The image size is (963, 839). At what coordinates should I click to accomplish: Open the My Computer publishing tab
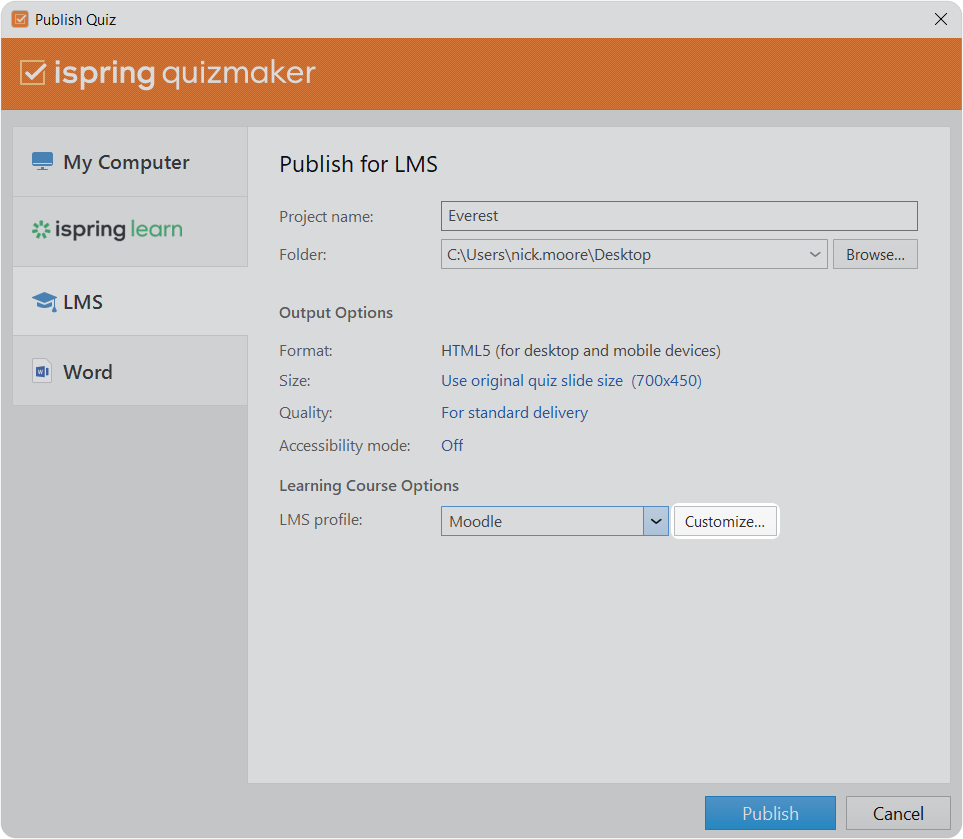pos(130,162)
